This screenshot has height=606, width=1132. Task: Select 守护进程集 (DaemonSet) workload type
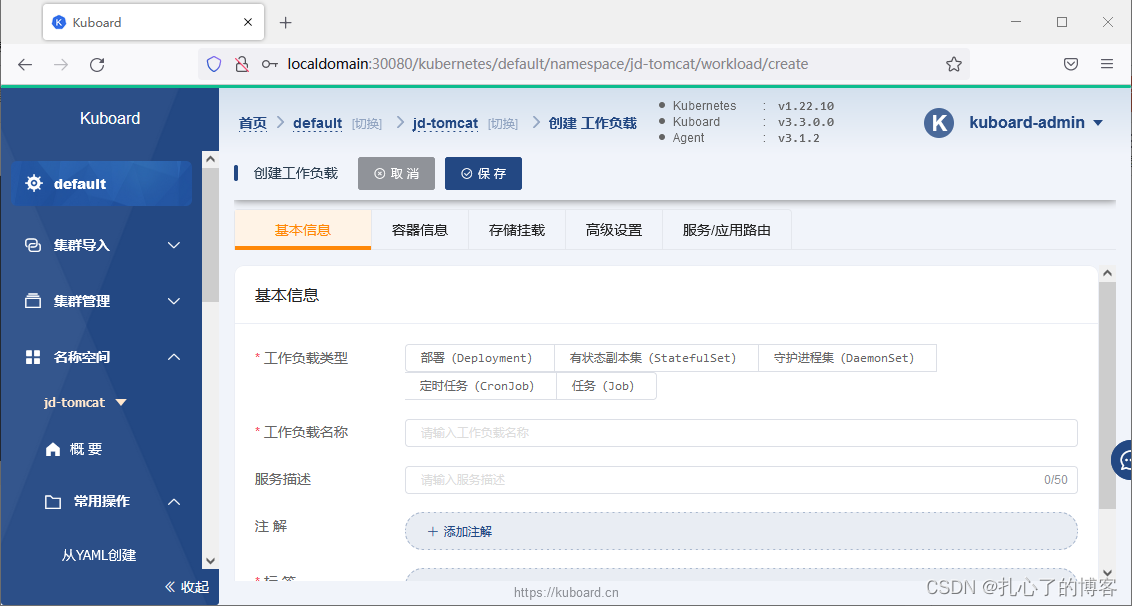pos(847,357)
